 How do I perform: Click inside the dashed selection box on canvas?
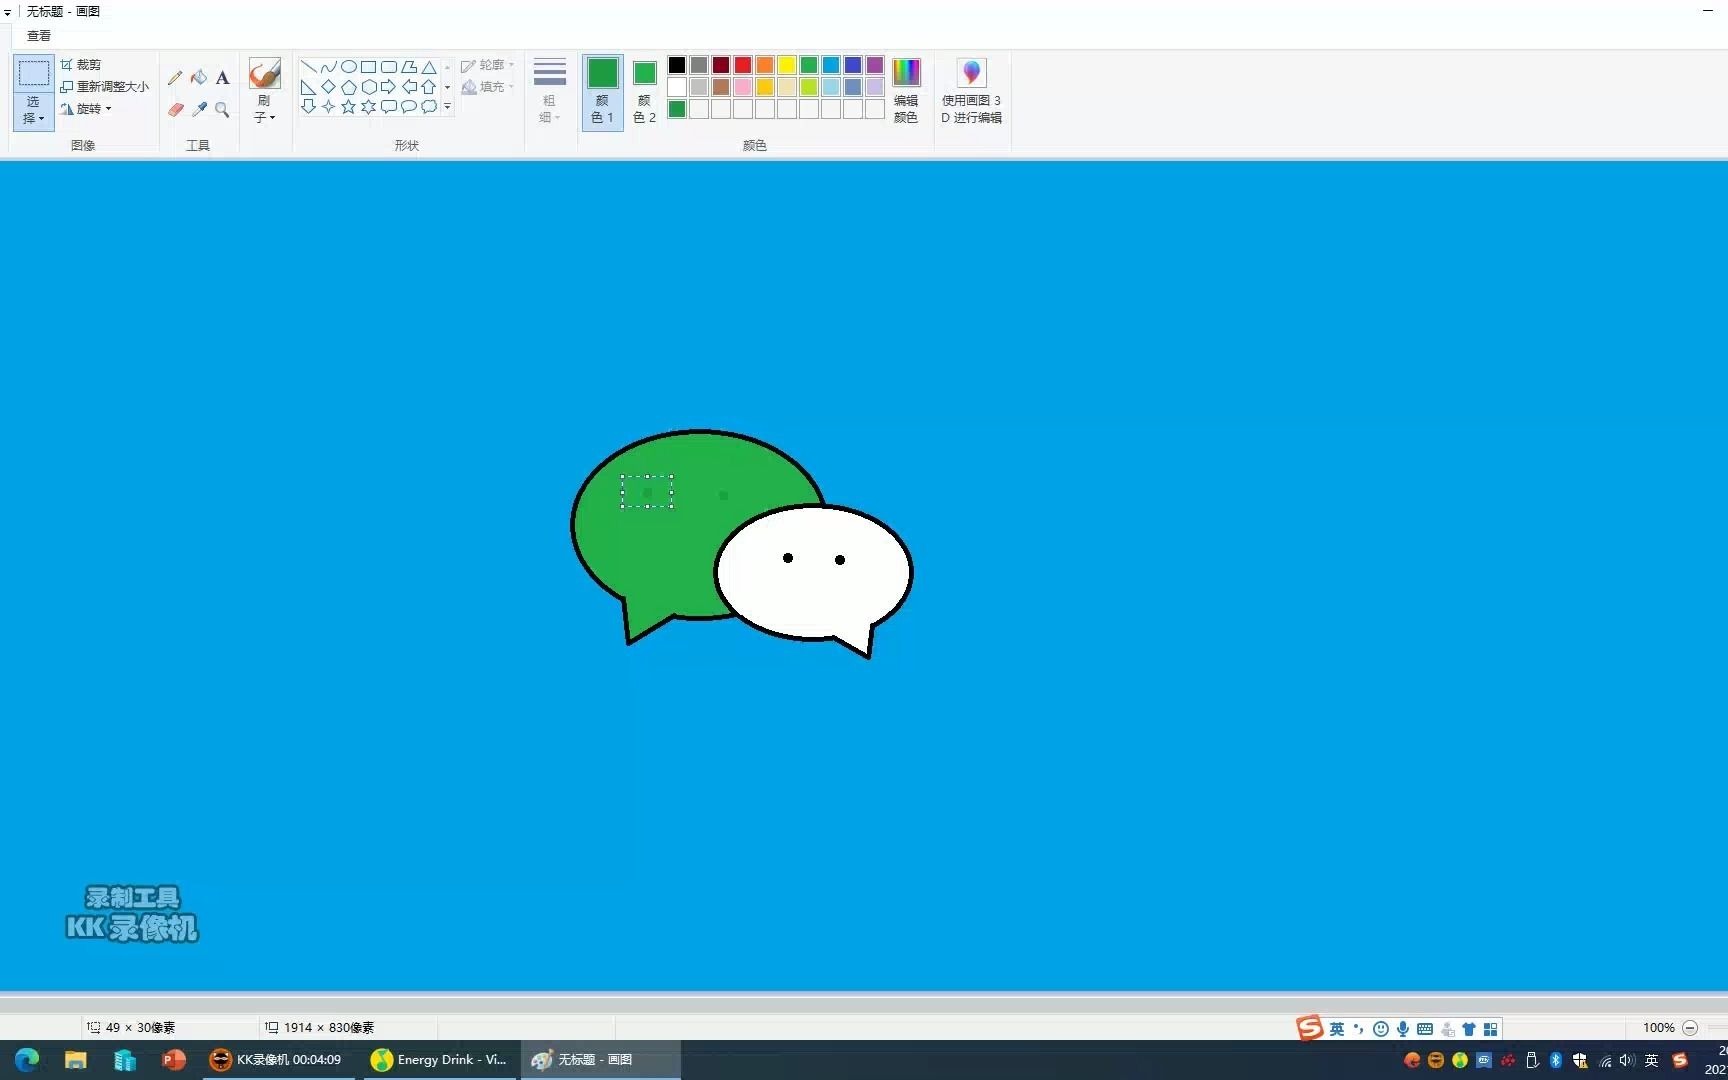647,492
